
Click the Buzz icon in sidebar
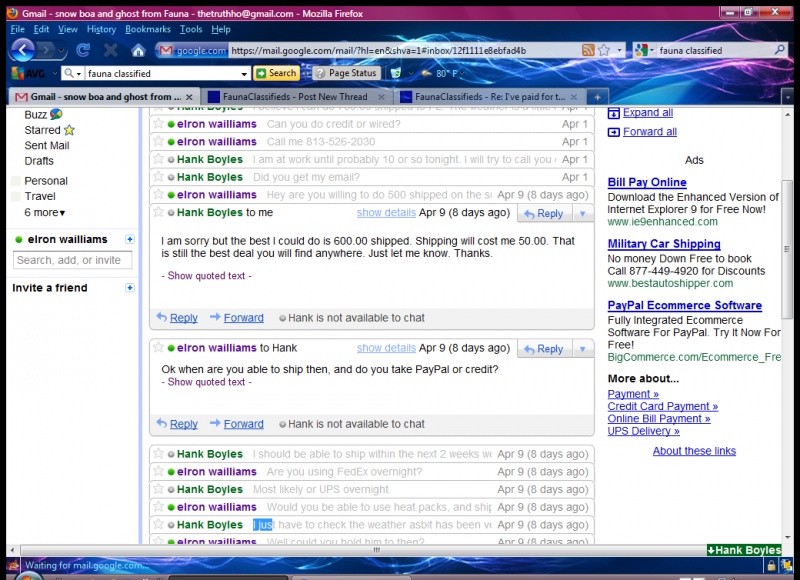56,114
